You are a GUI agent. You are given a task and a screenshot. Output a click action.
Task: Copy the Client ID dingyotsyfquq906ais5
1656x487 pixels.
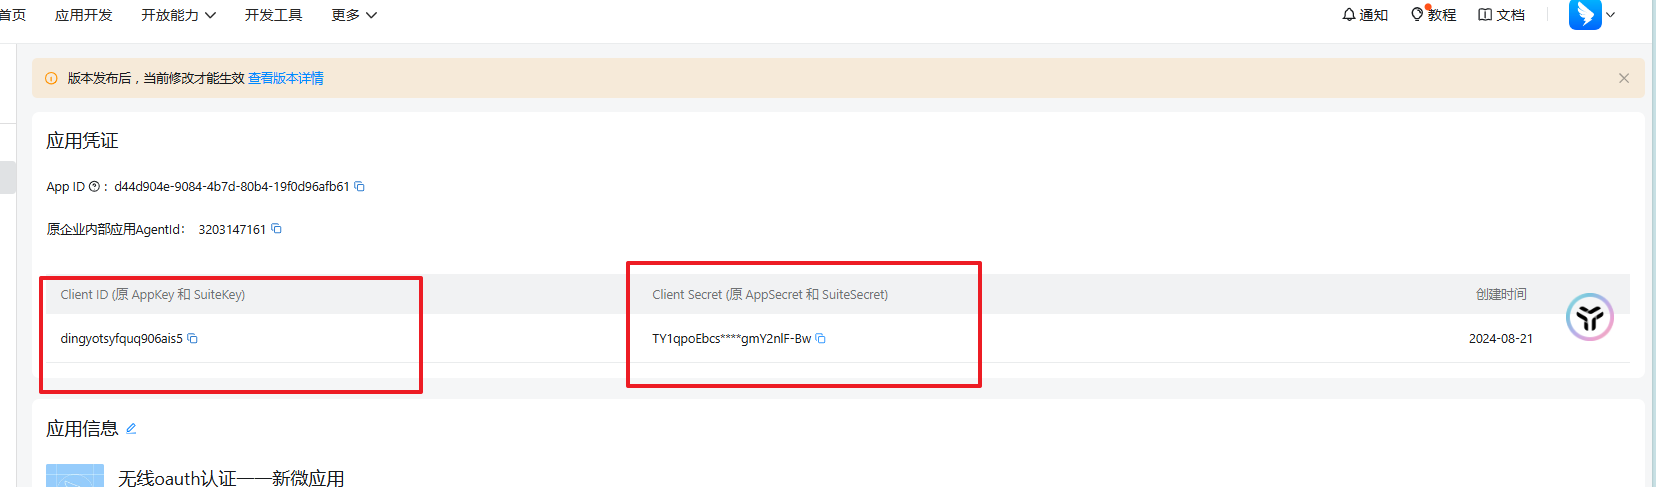[192, 339]
